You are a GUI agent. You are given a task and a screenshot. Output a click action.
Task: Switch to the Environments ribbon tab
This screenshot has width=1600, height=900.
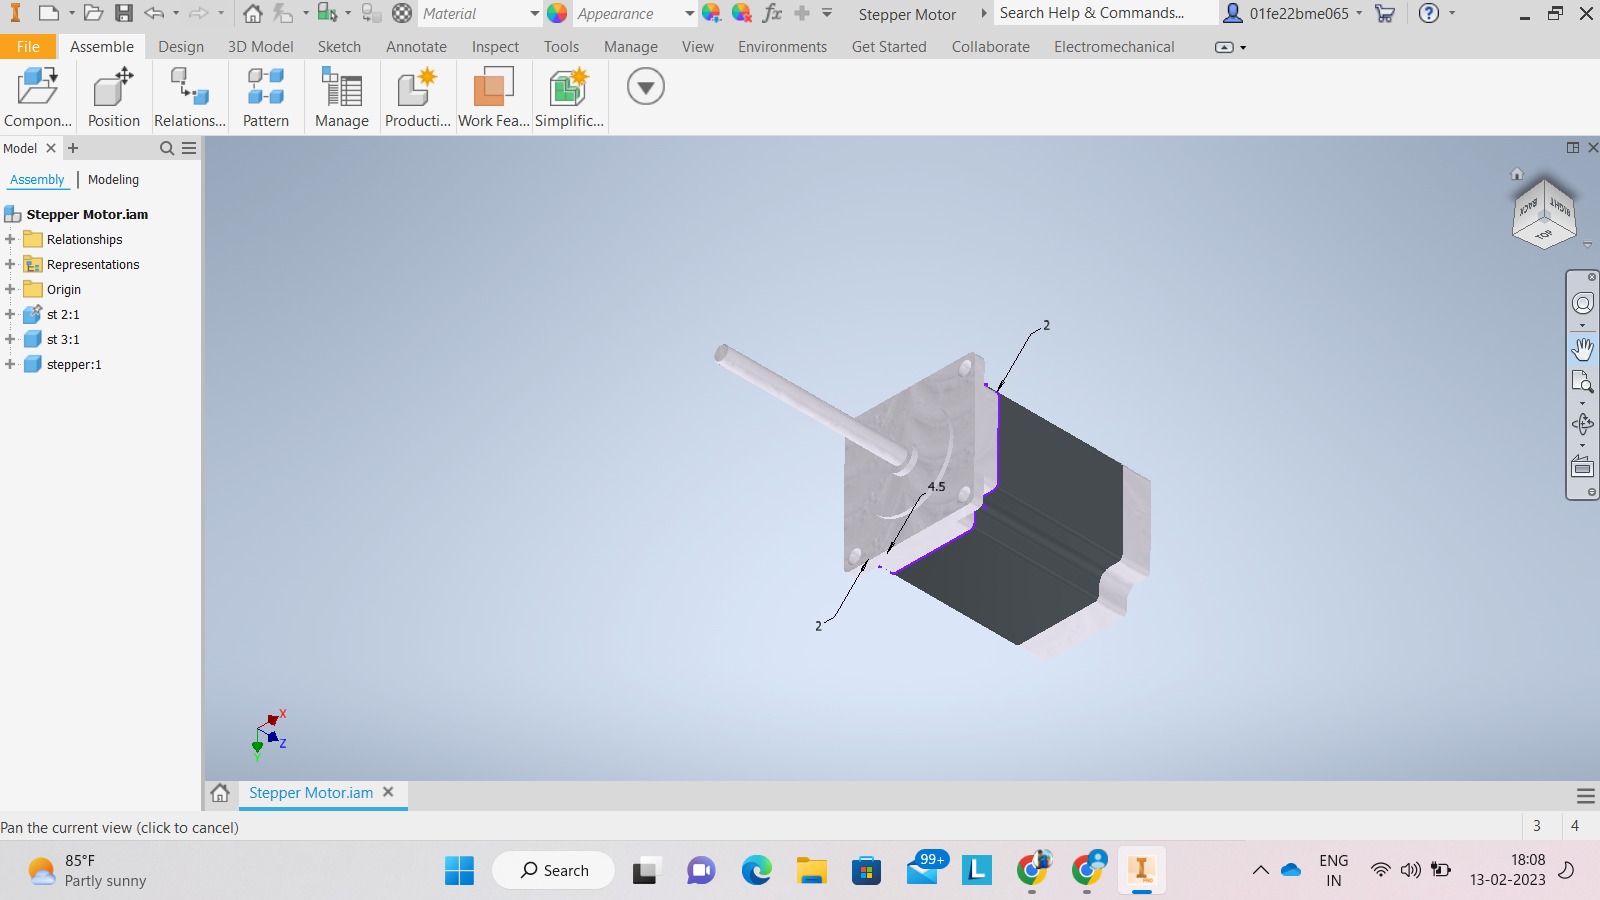click(x=783, y=46)
